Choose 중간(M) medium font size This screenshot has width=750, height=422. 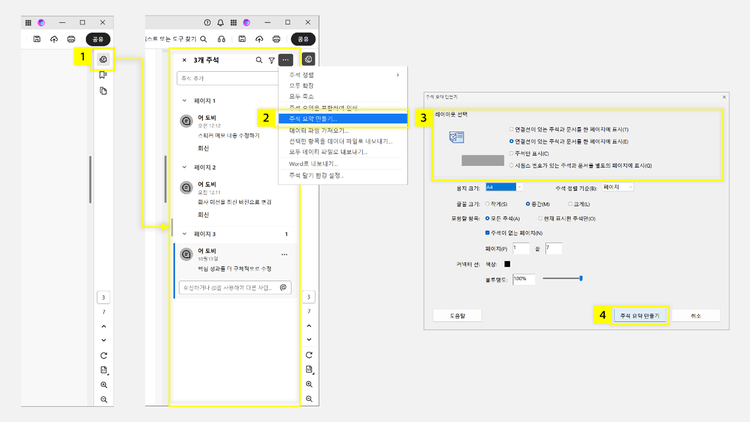coord(528,204)
